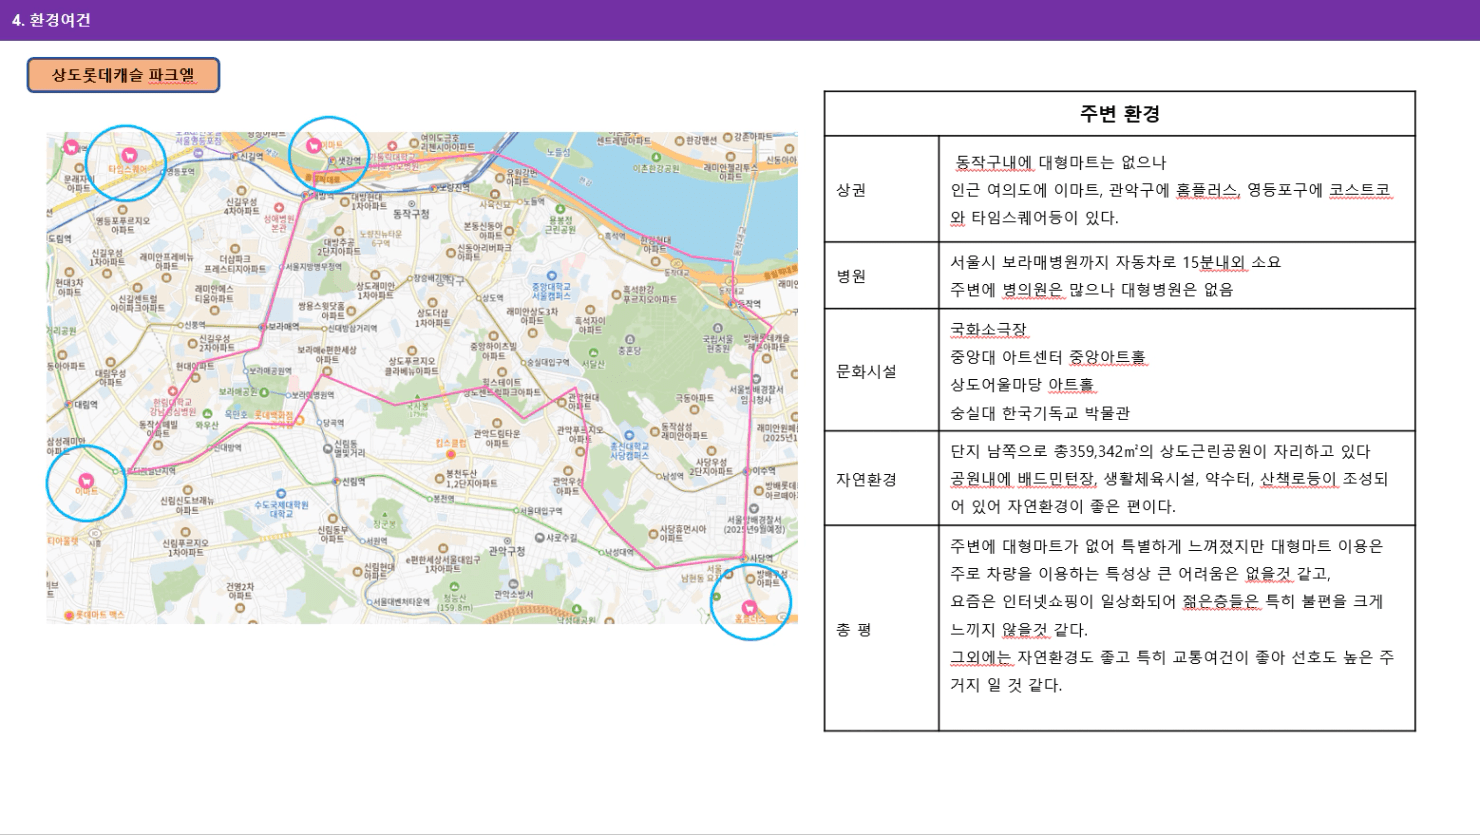
Task: Click the 성애병원 본관 hospital cross marker
Action: click(x=279, y=209)
